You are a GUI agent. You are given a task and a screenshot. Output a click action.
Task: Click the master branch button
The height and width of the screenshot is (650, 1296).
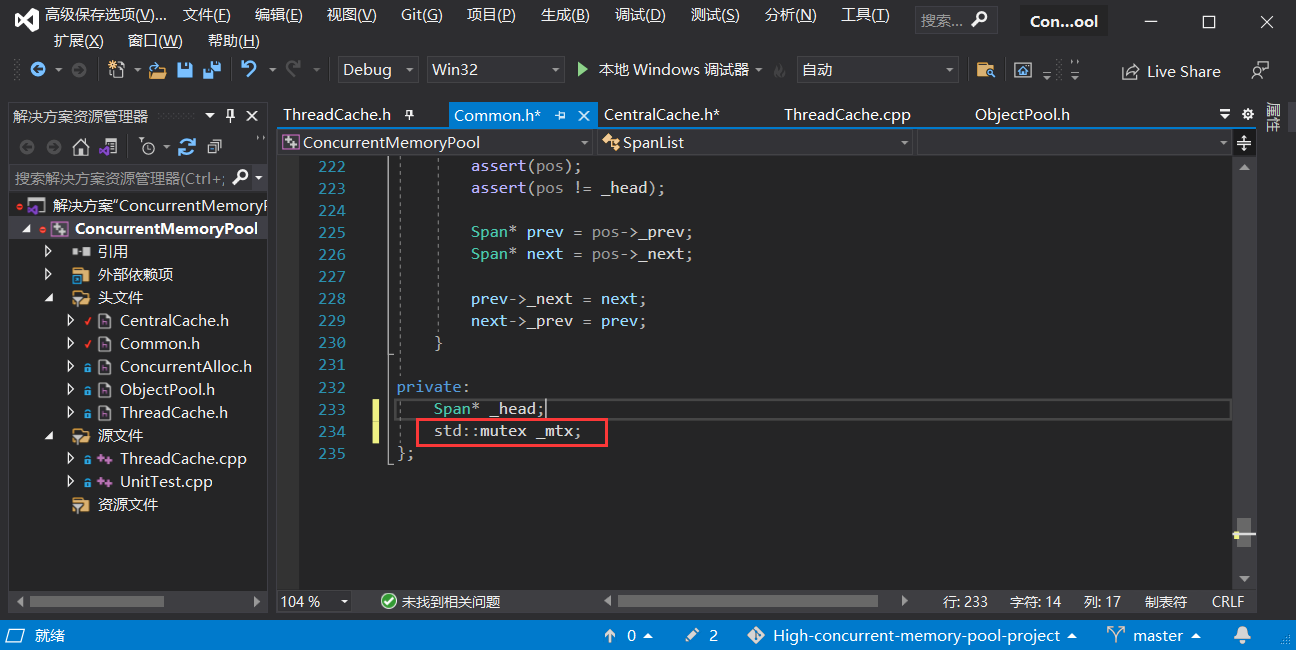tap(1154, 636)
